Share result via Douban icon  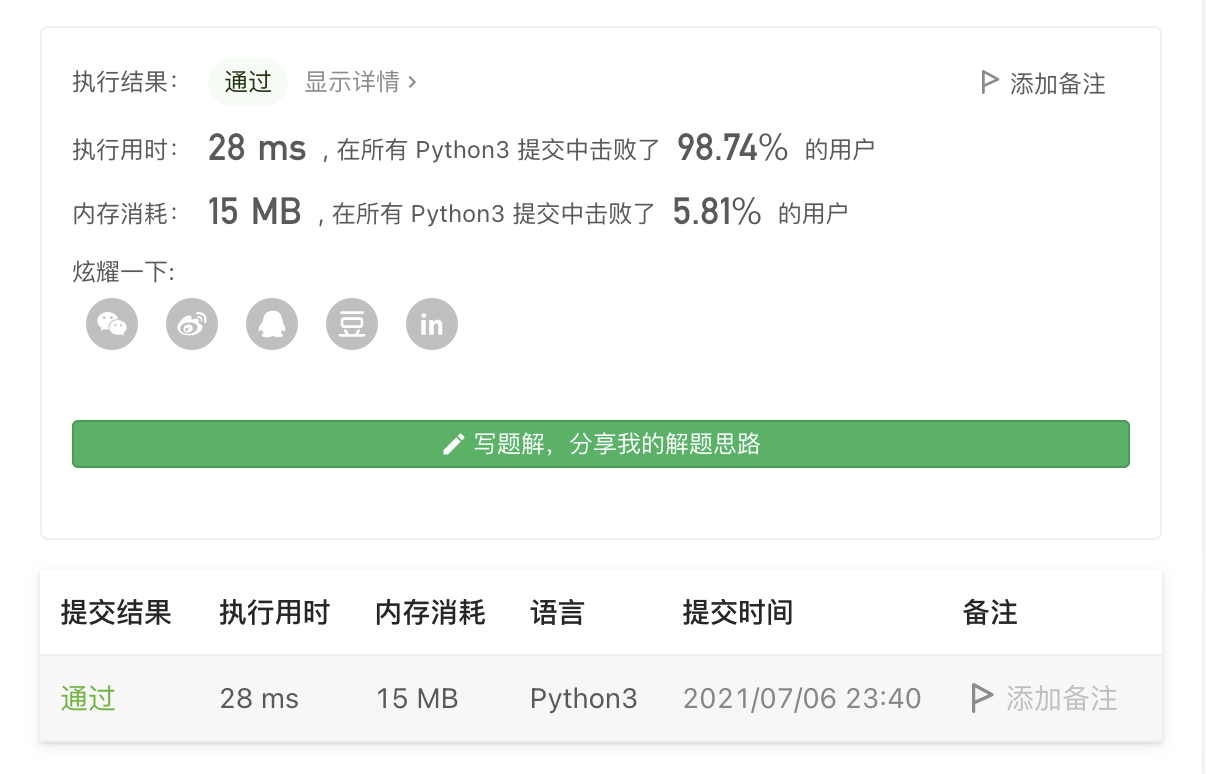click(x=352, y=324)
